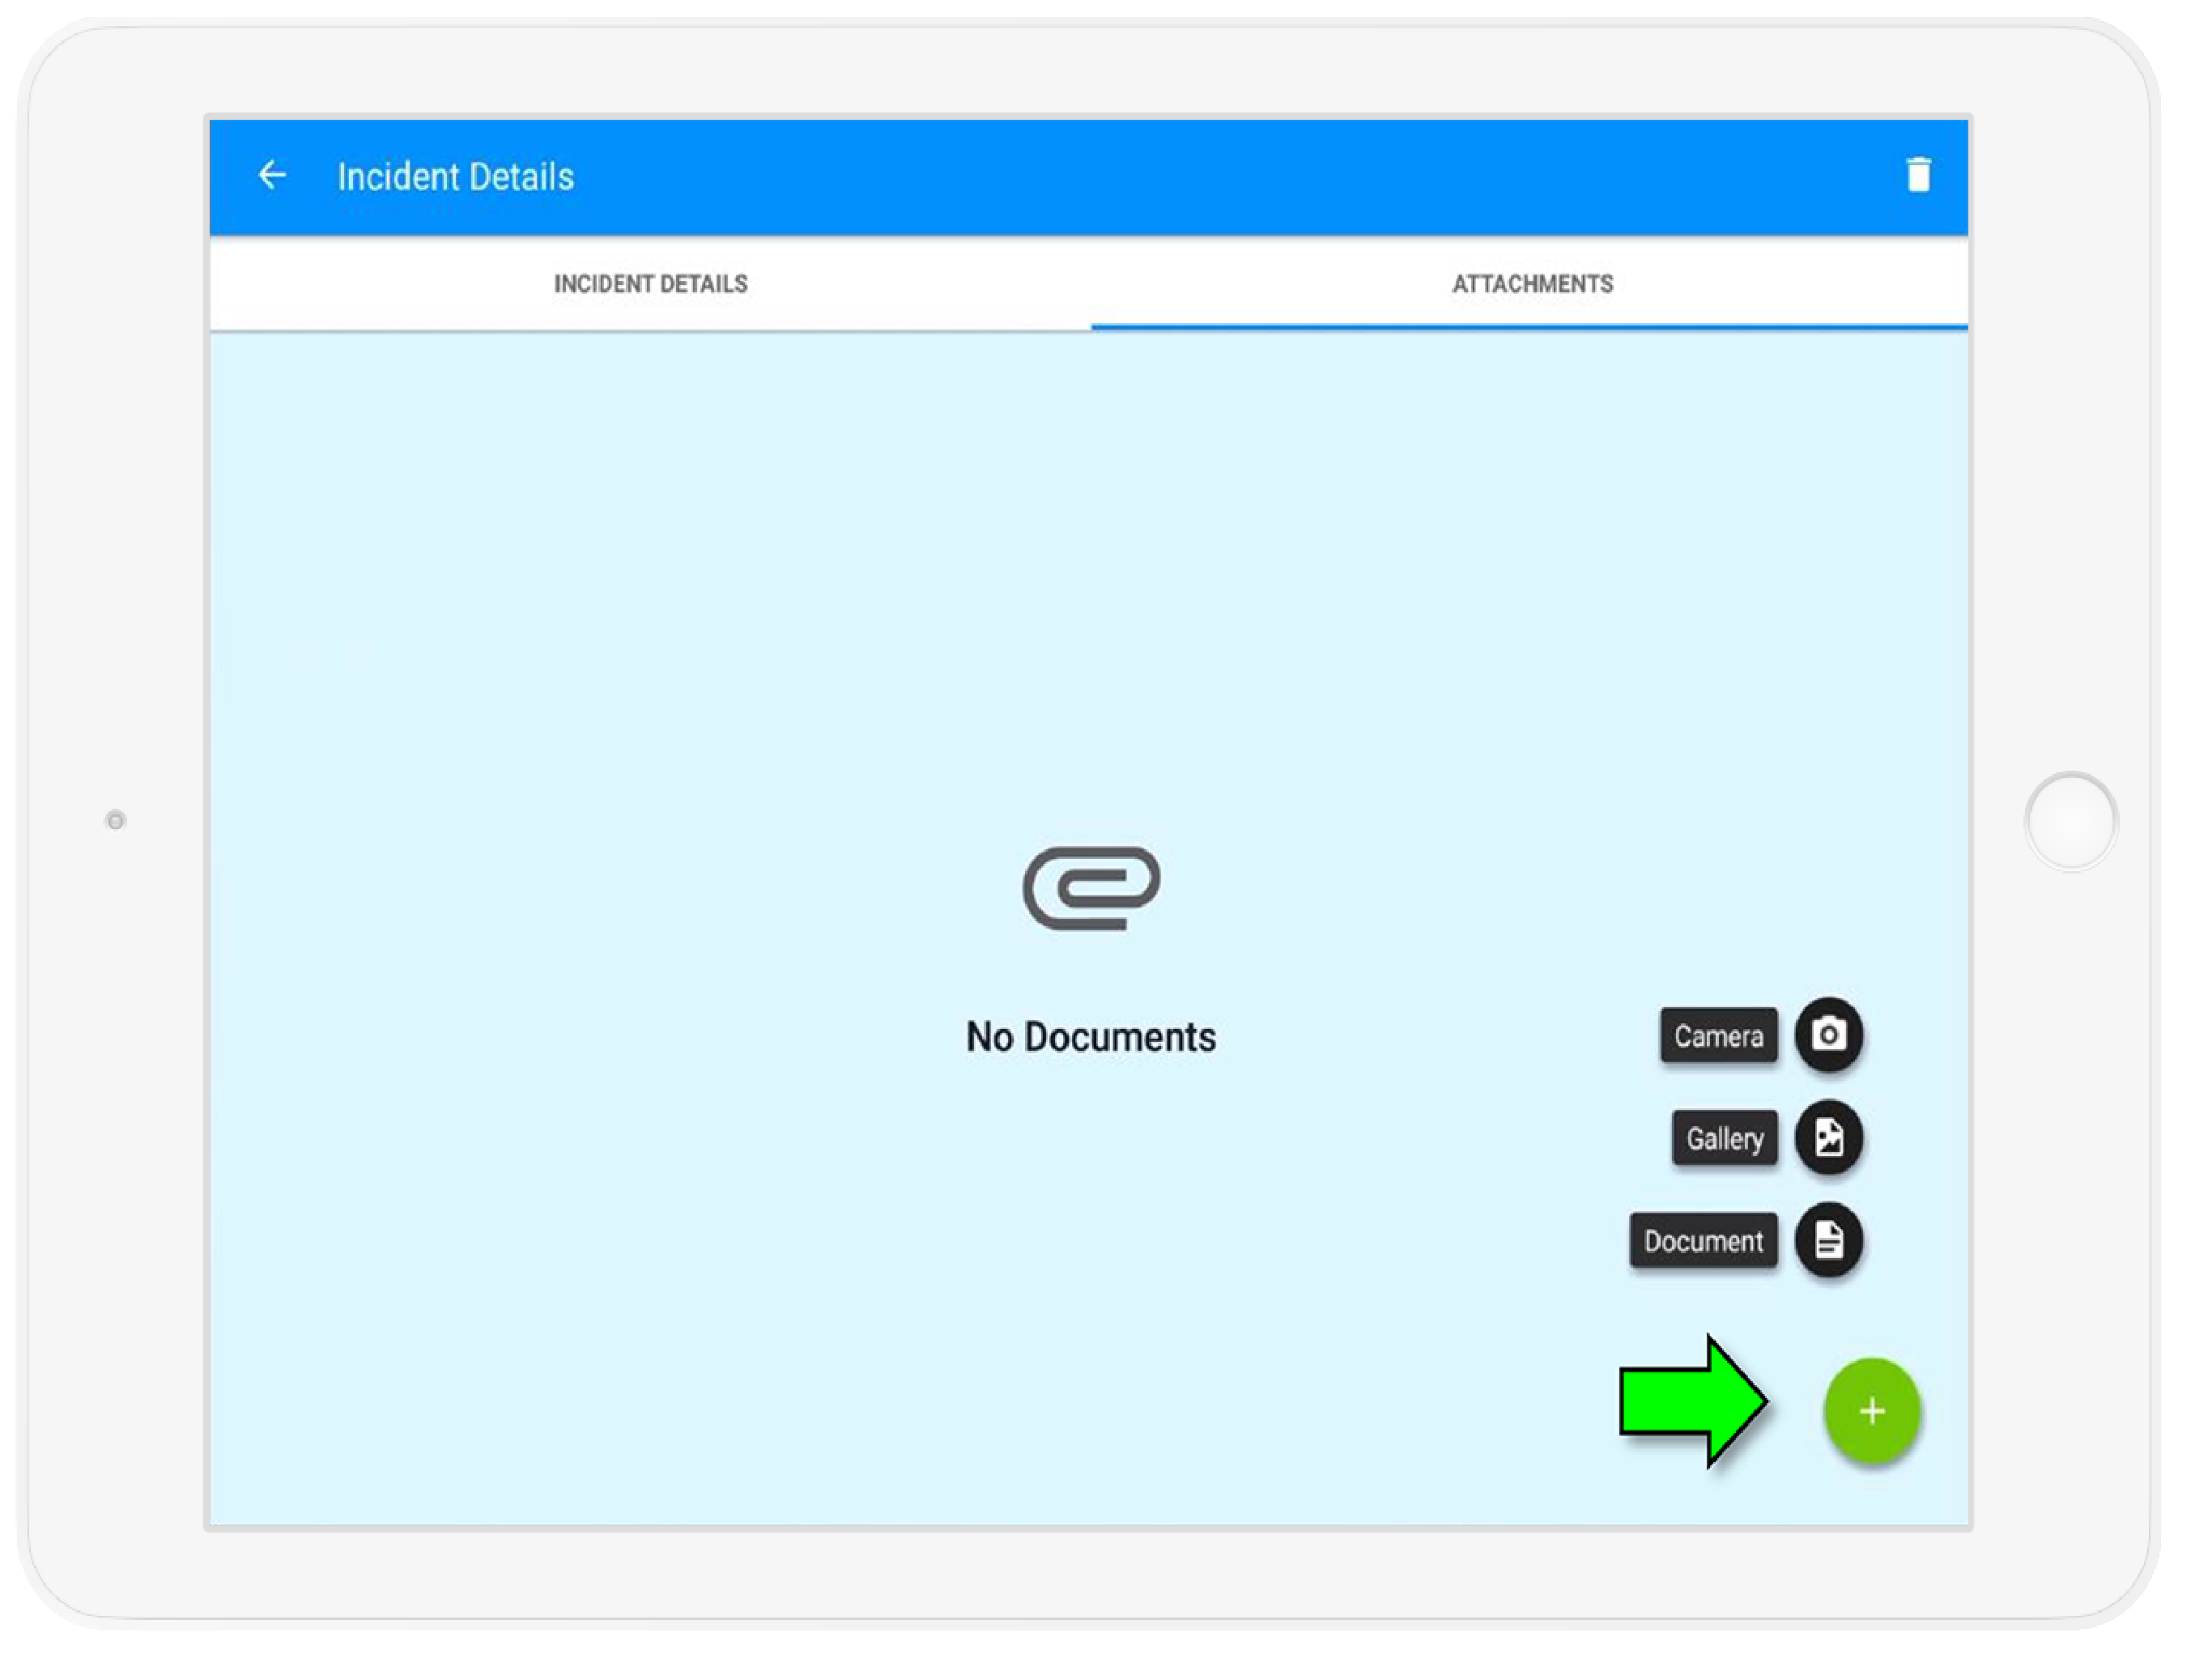This screenshot has height=1658, width=2212.
Task: Click the Document label
Action: pyautogui.click(x=1703, y=1241)
